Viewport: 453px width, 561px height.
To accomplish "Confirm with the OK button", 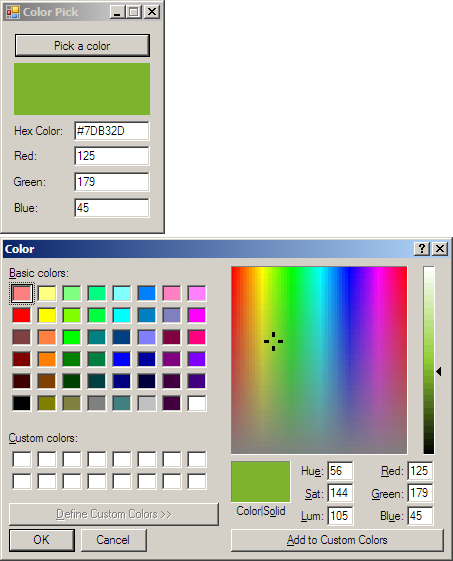I will pos(42,540).
